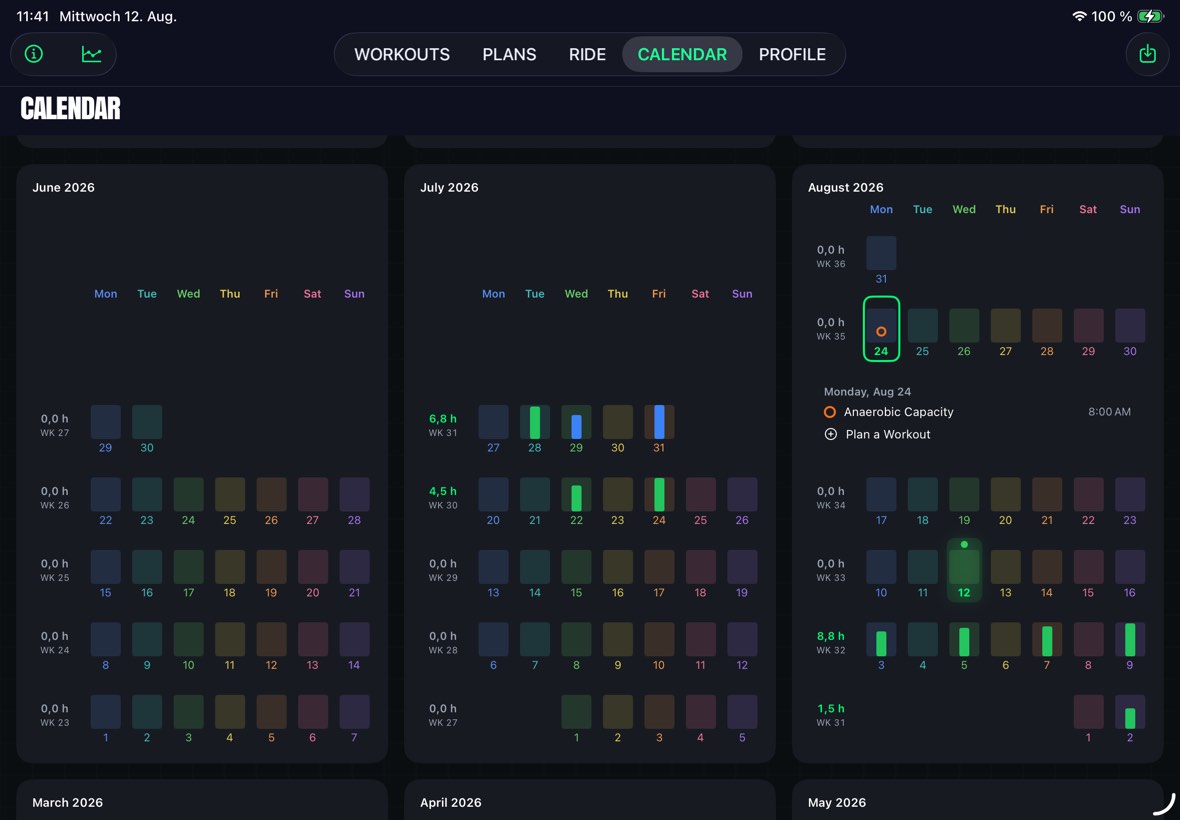
Task: Tap the Wi-Fi status icon
Action: pyautogui.click(x=1079, y=16)
